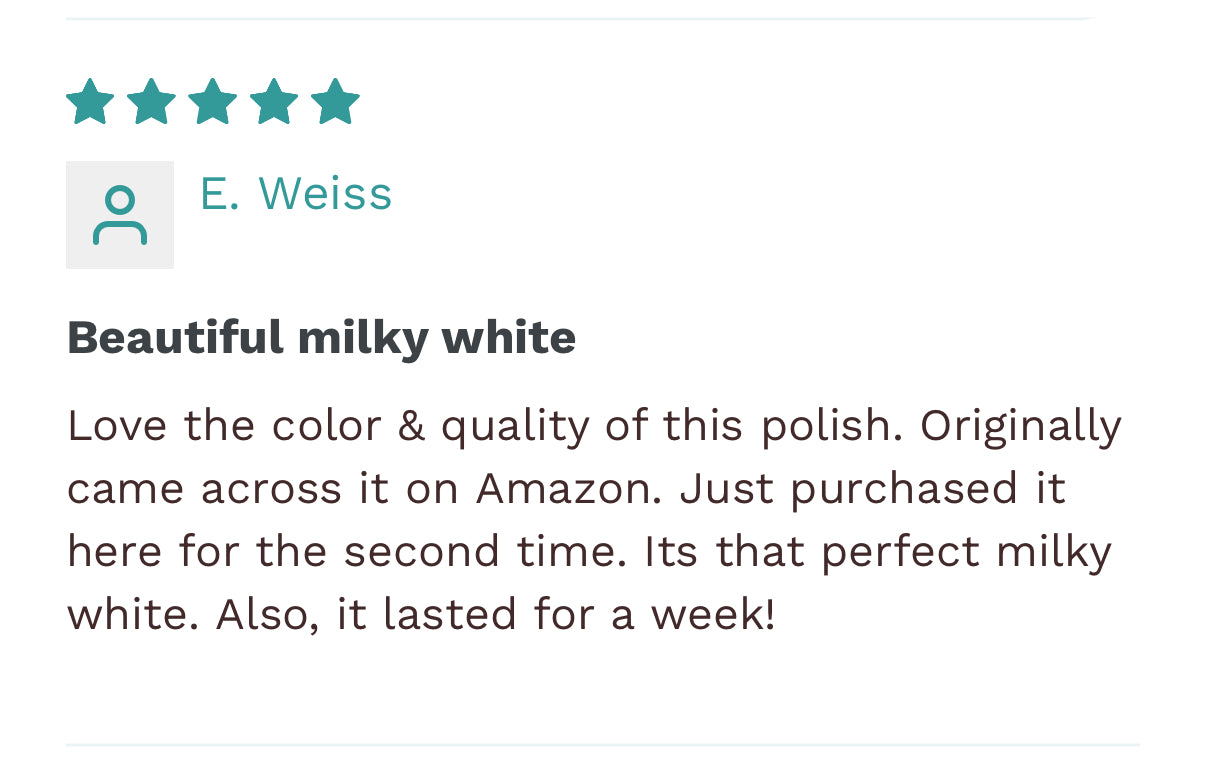Click the fourth star in the rating
This screenshot has height=782, width=1206.
click(x=273, y=102)
